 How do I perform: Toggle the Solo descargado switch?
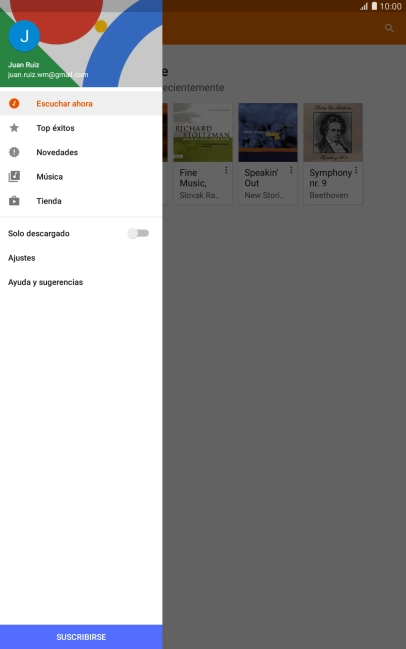tap(138, 233)
